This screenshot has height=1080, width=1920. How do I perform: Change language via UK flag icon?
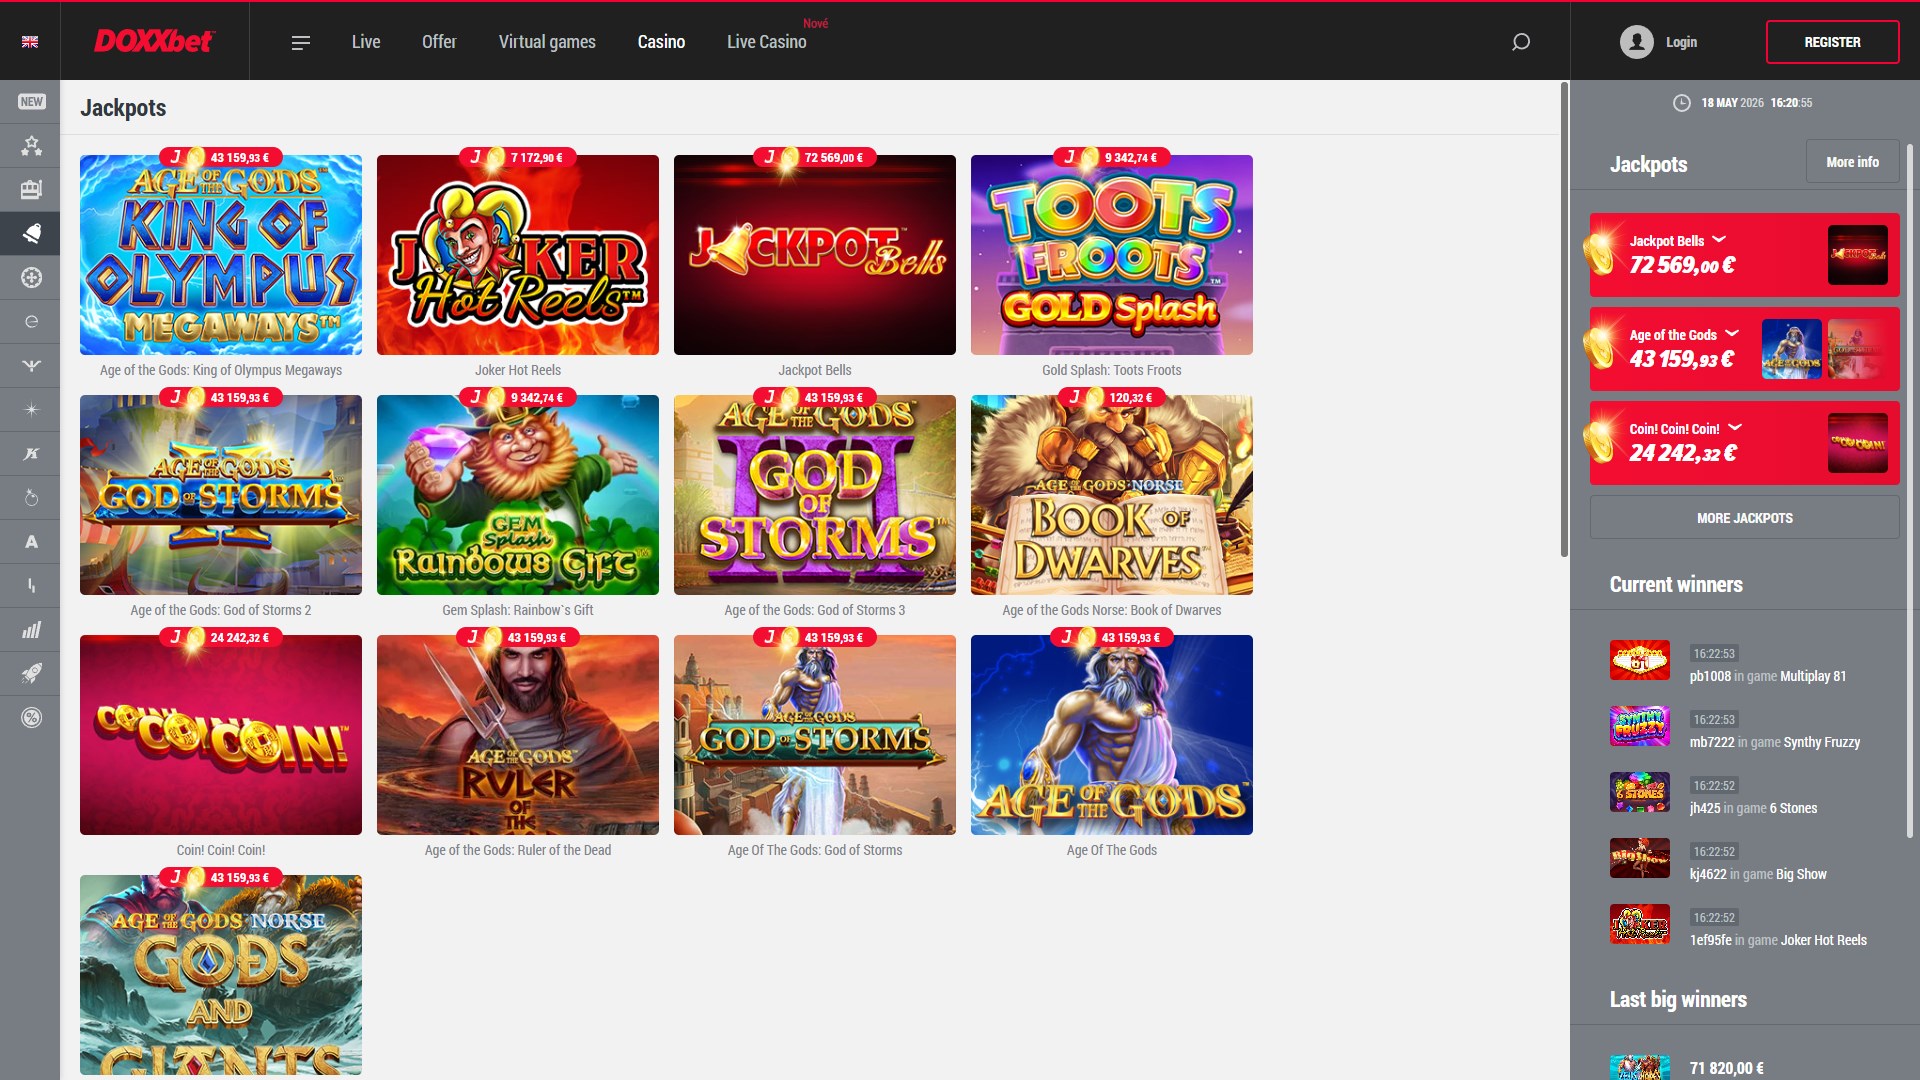pyautogui.click(x=30, y=42)
